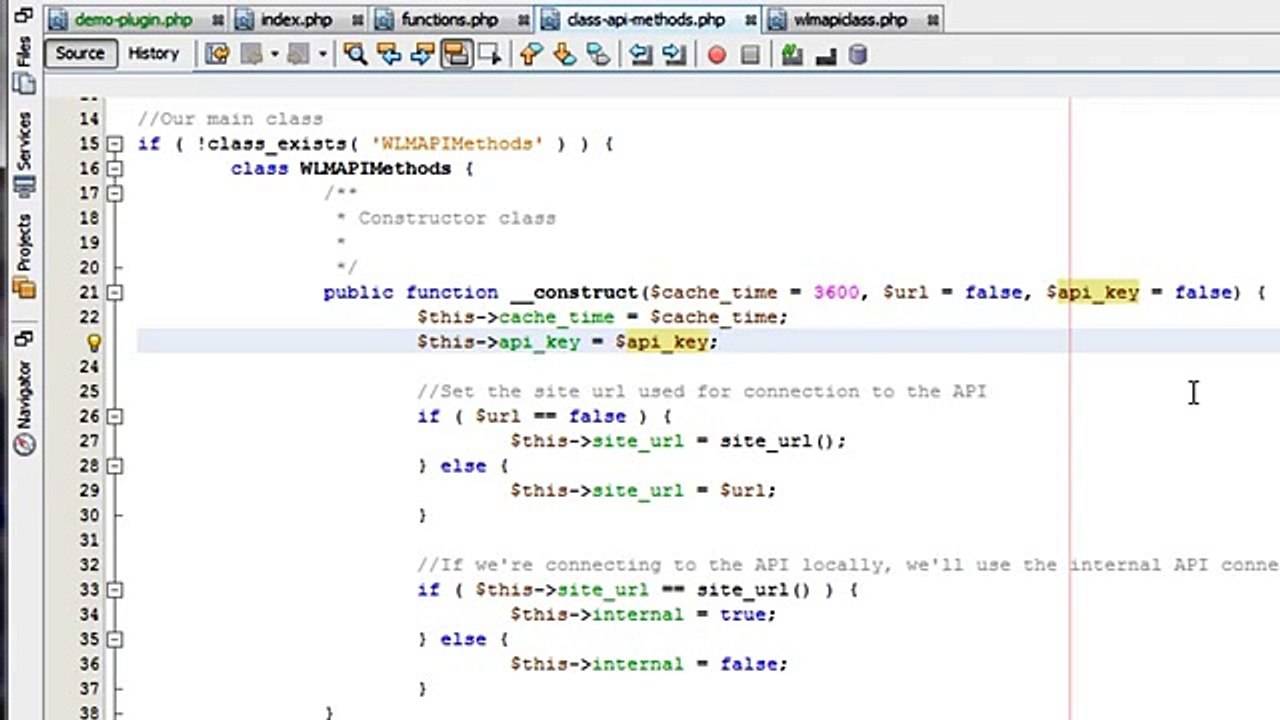Collapse if-block fold at line 26
The height and width of the screenshot is (720, 1280).
click(x=115, y=417)
